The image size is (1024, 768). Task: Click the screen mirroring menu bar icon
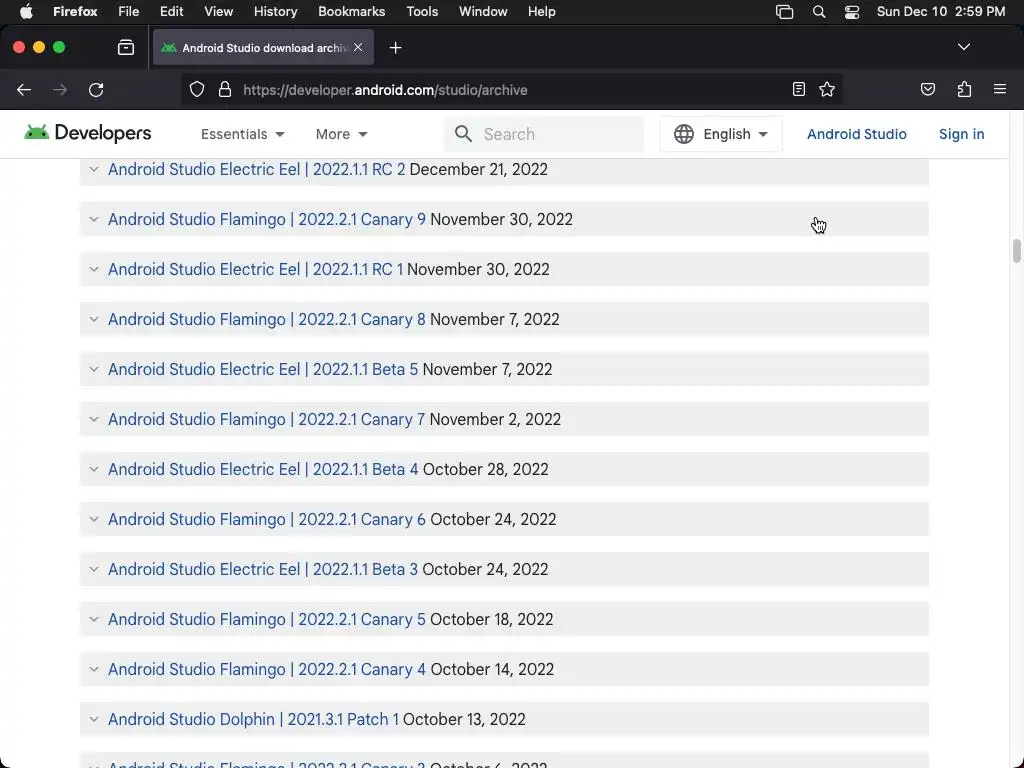784,12
